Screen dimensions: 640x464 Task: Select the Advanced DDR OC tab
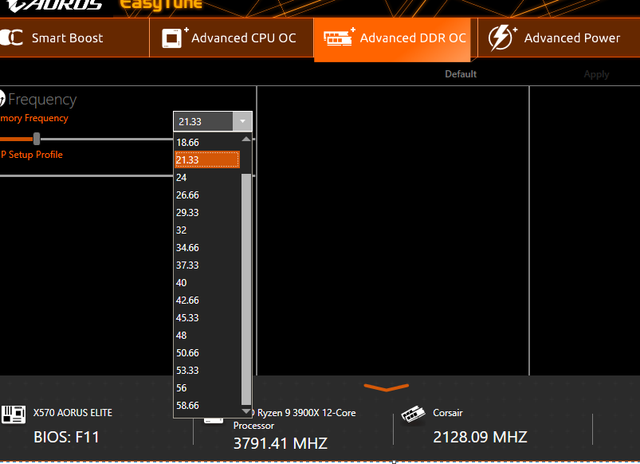[392, 39]
